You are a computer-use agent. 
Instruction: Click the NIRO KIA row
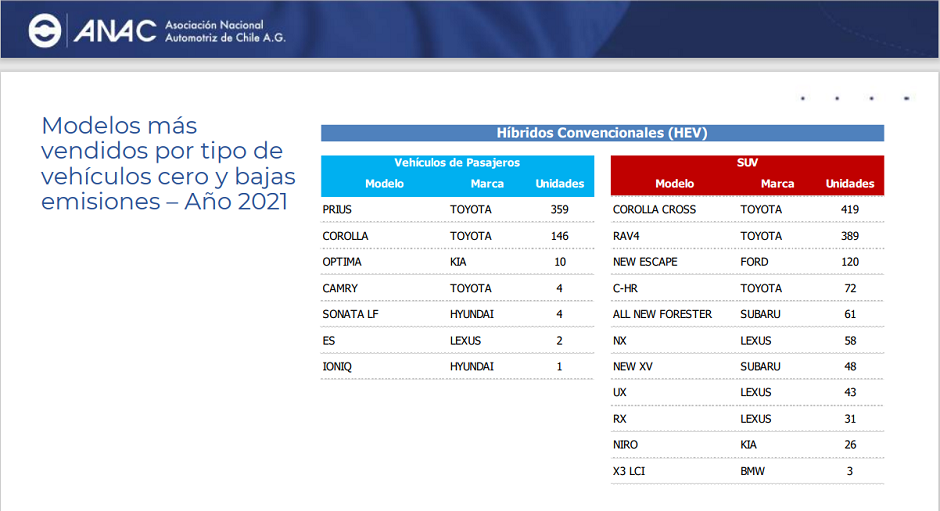746,445
